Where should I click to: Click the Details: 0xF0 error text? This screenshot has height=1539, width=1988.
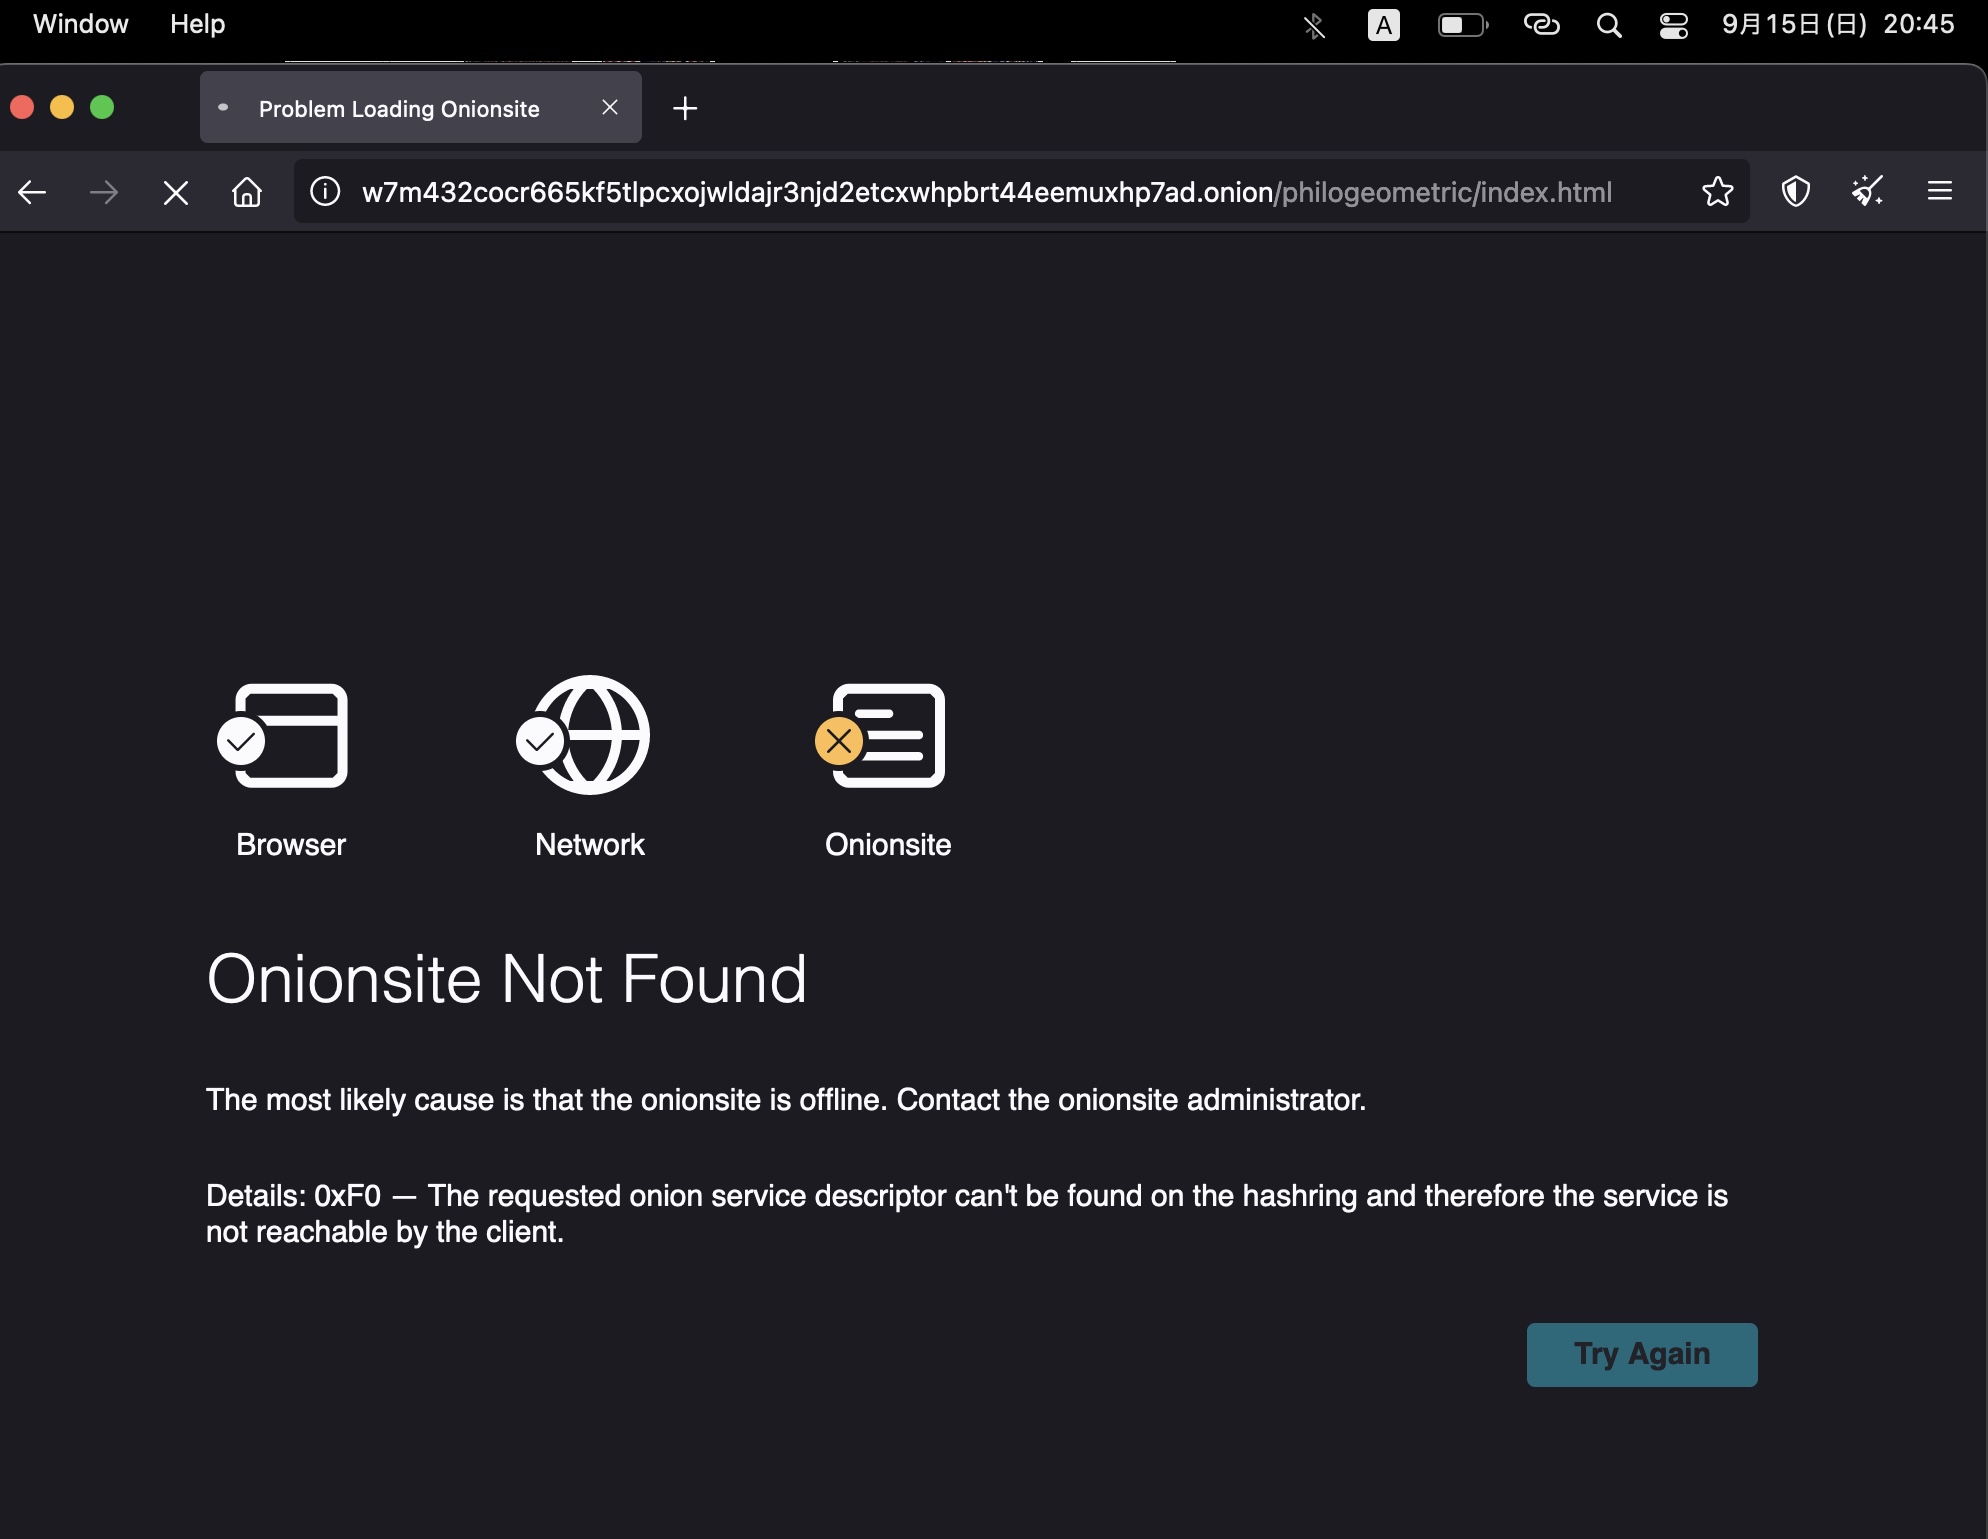(967, 1213)
